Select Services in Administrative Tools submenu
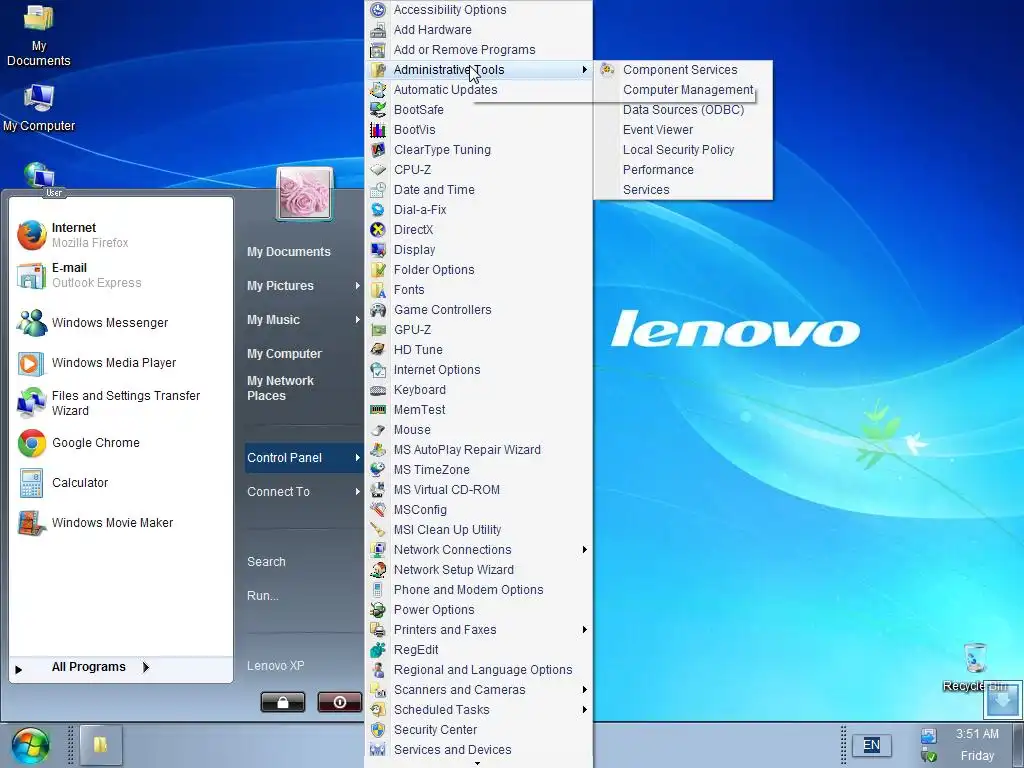Screen dimensions: 1024x768 pyautogui.click(x=683, y=189)
